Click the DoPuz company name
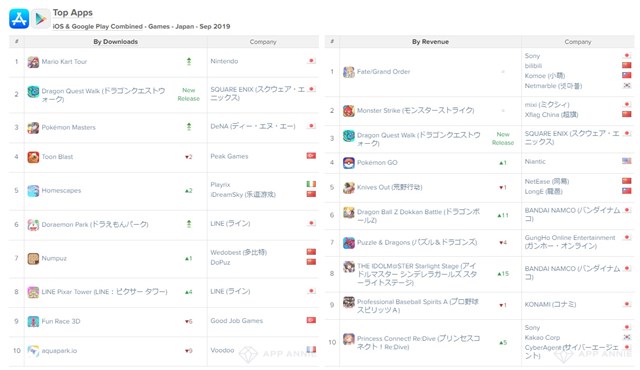 (x=220, y=262)
